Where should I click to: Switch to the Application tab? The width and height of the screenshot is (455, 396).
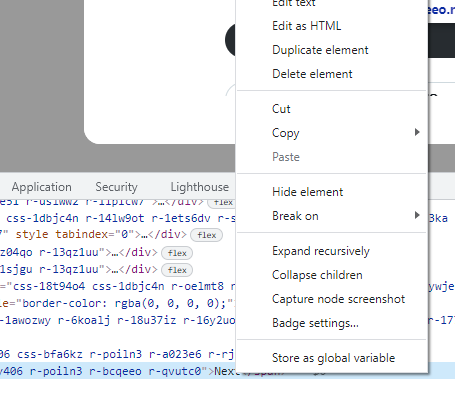(42, 187)
